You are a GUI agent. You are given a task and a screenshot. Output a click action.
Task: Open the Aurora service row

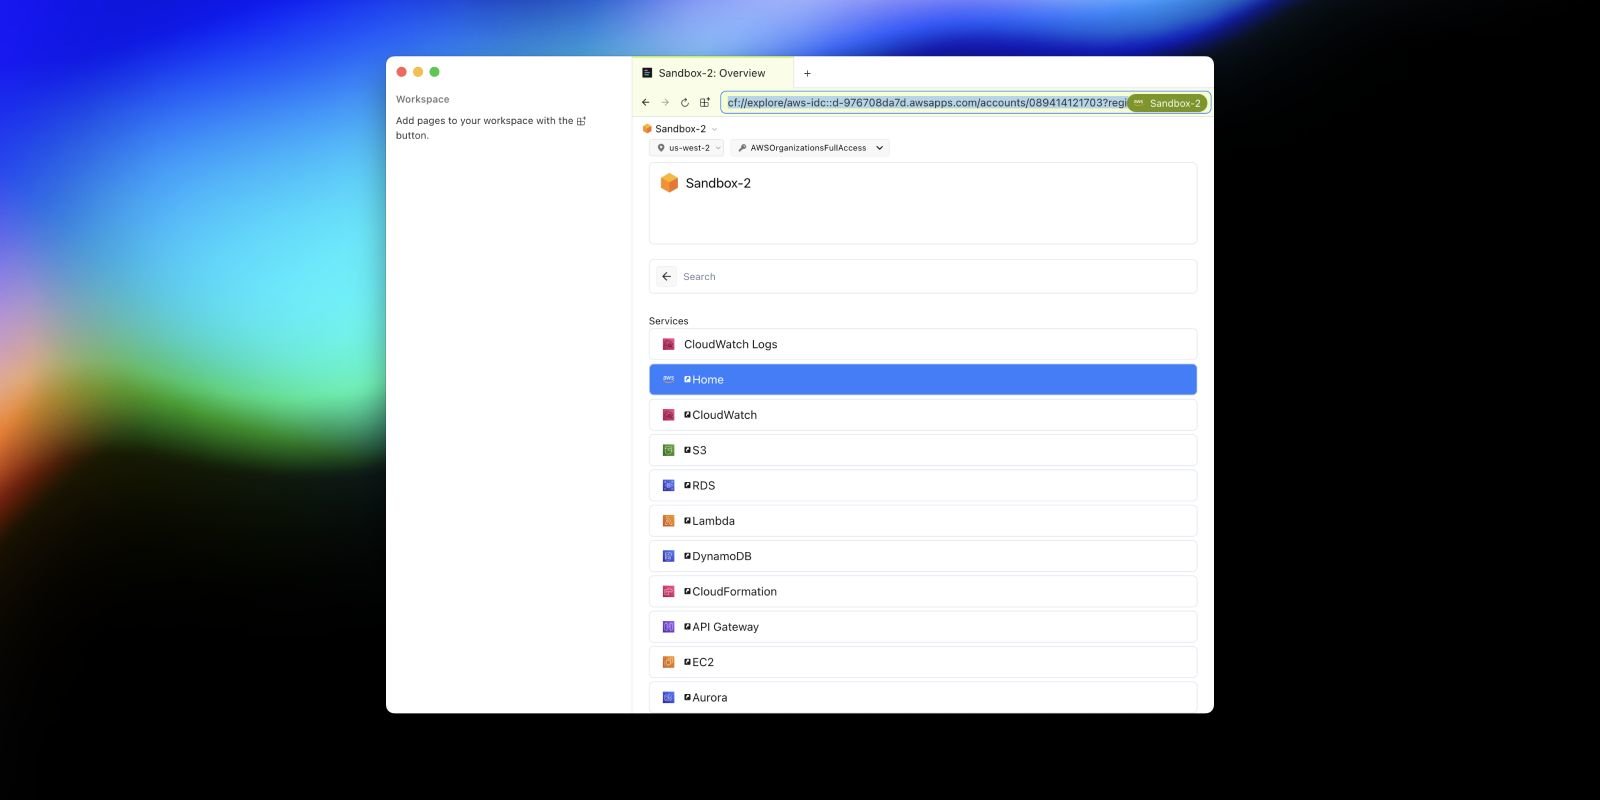pos(923,697)
